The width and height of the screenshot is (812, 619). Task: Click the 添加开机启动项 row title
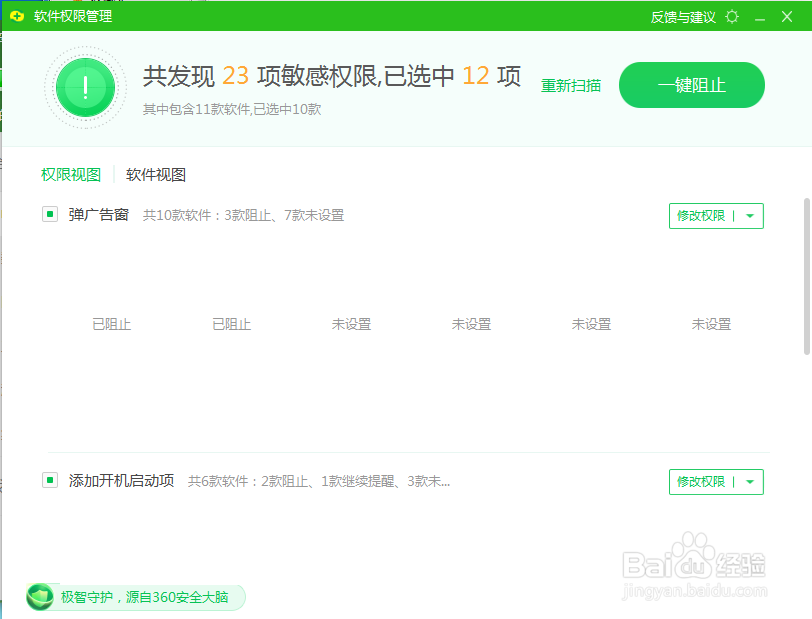[x=121, y=481]
